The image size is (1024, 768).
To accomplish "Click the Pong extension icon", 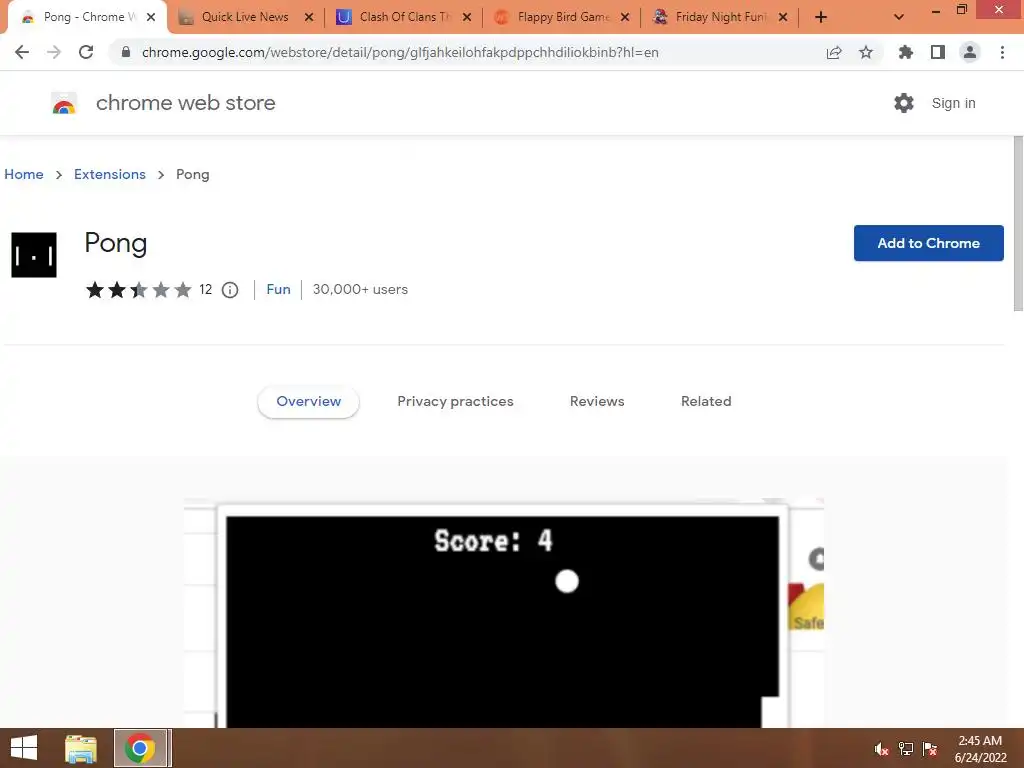I will [x=34, y=255].
